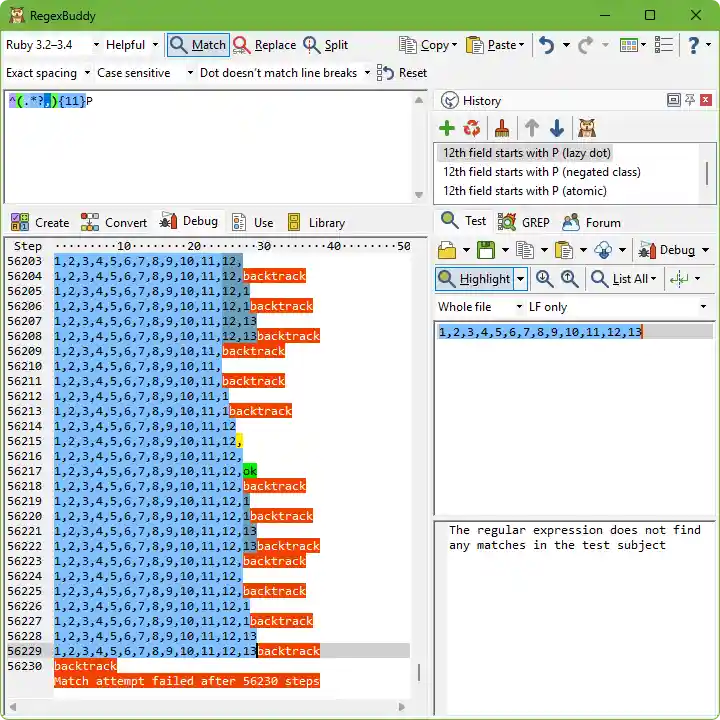
Task: Open the panel layout grid icon
Action: [x=629, y=45]
